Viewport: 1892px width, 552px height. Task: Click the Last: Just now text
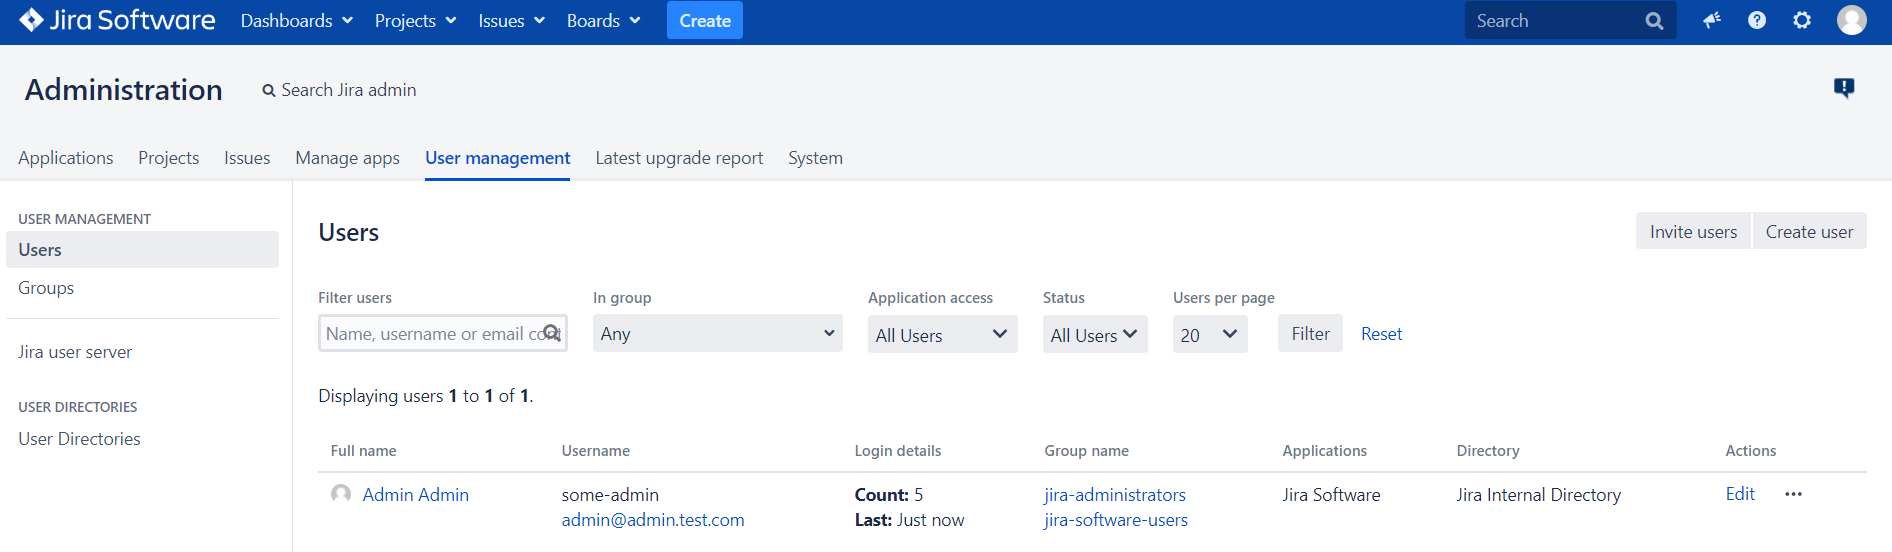(x=910, y=520)
